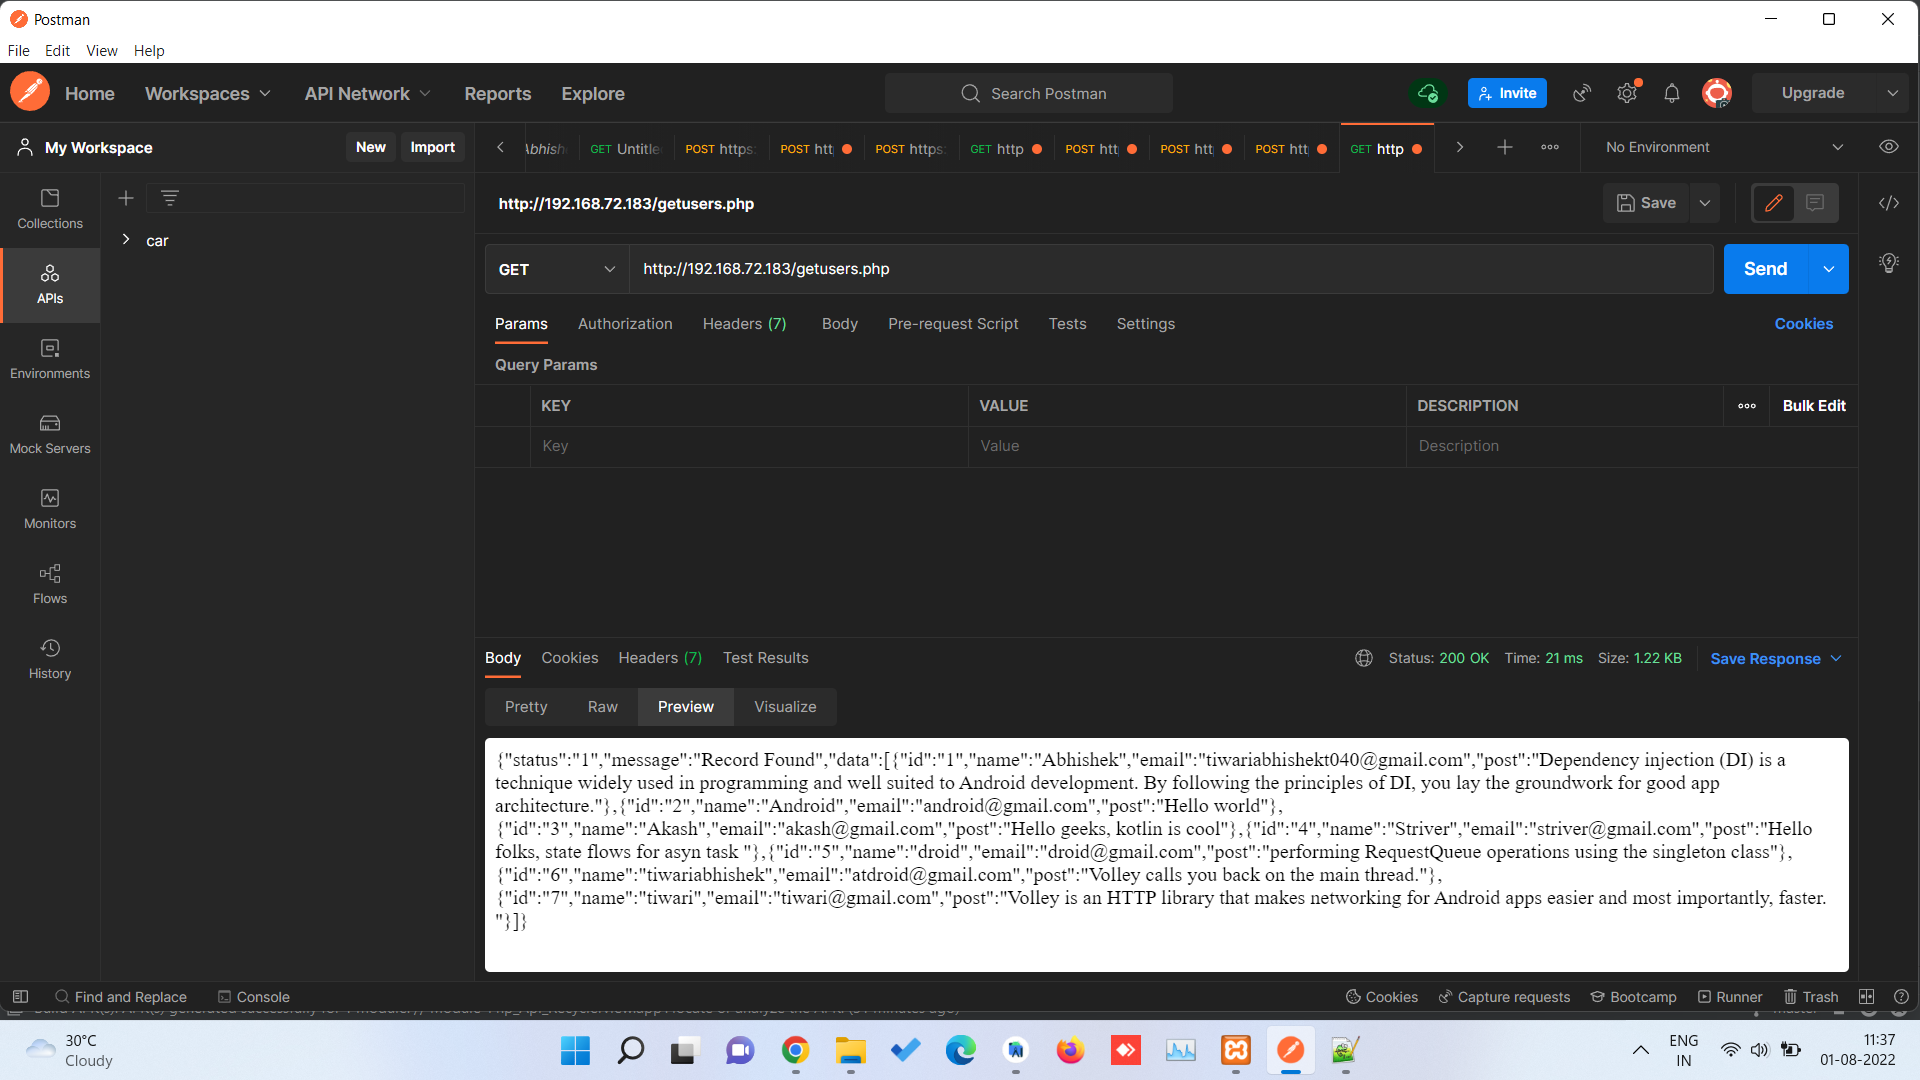Open the Mock Servers sidebar panel
The height and width of the screenshot is (1080, 1920).
(50, 435)
